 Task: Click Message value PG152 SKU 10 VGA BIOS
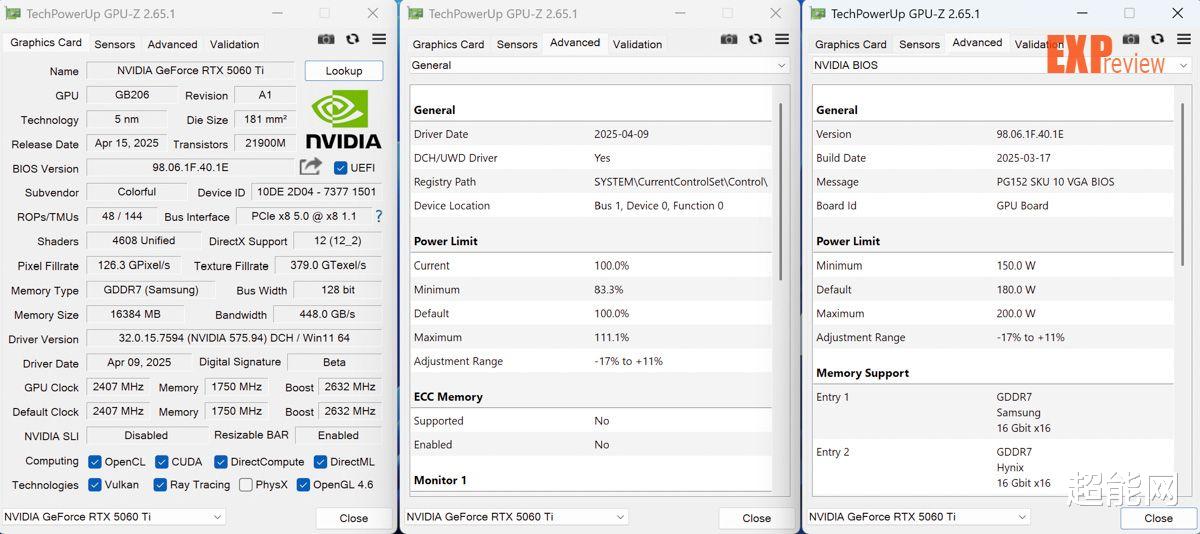point(1055,182)
